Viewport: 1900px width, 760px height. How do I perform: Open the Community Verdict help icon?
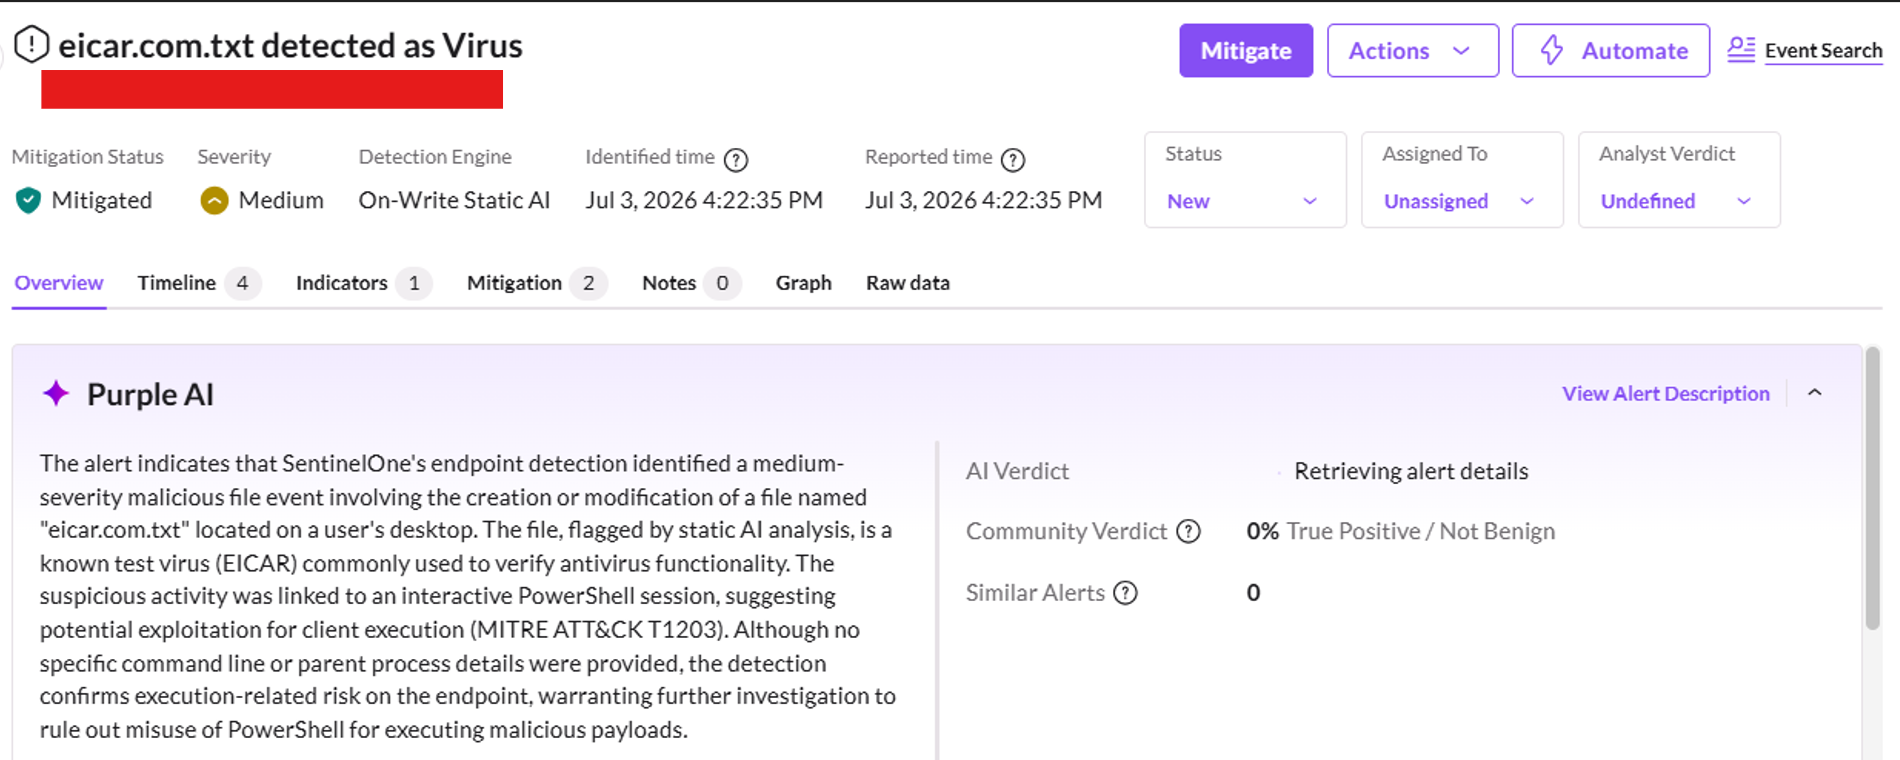pyautogui.click(x=1188, y=531)
